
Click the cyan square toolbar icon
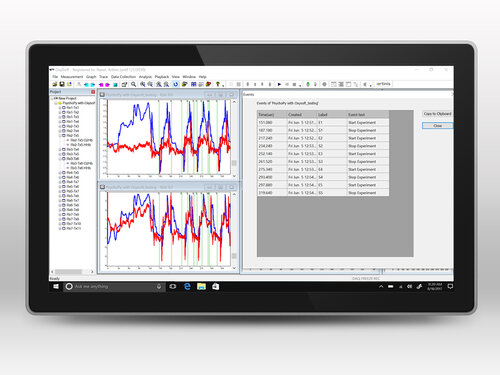click(115, 84)
